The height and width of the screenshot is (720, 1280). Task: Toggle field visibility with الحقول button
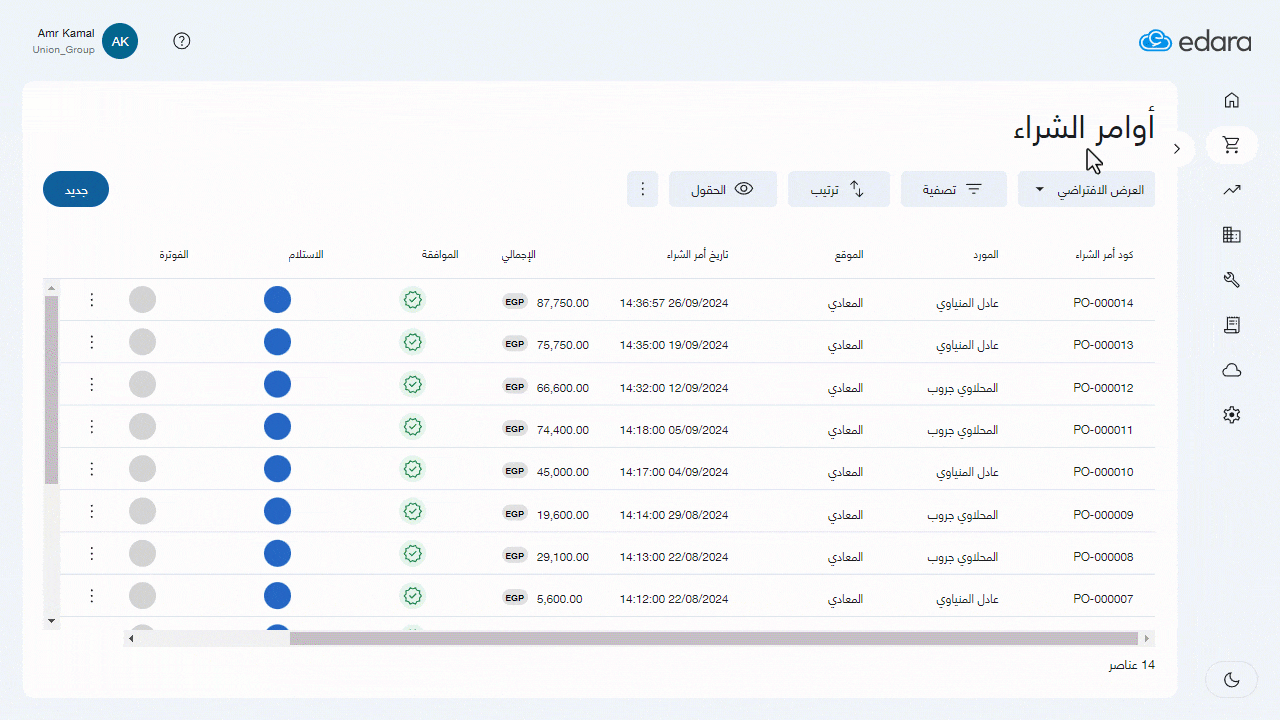(723, 189)
